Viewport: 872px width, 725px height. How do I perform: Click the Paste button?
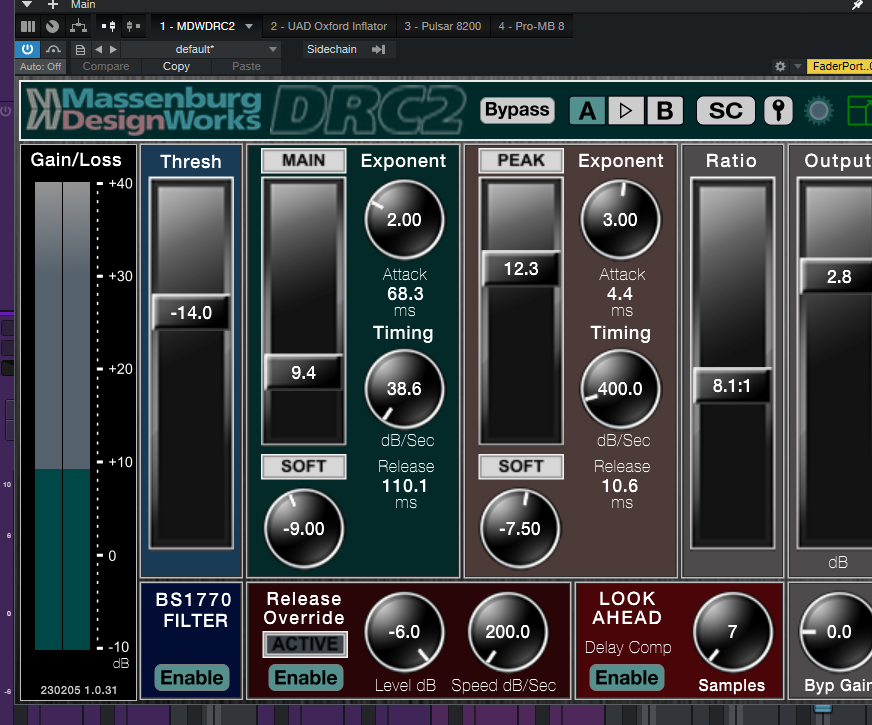[x=246, y=66]
